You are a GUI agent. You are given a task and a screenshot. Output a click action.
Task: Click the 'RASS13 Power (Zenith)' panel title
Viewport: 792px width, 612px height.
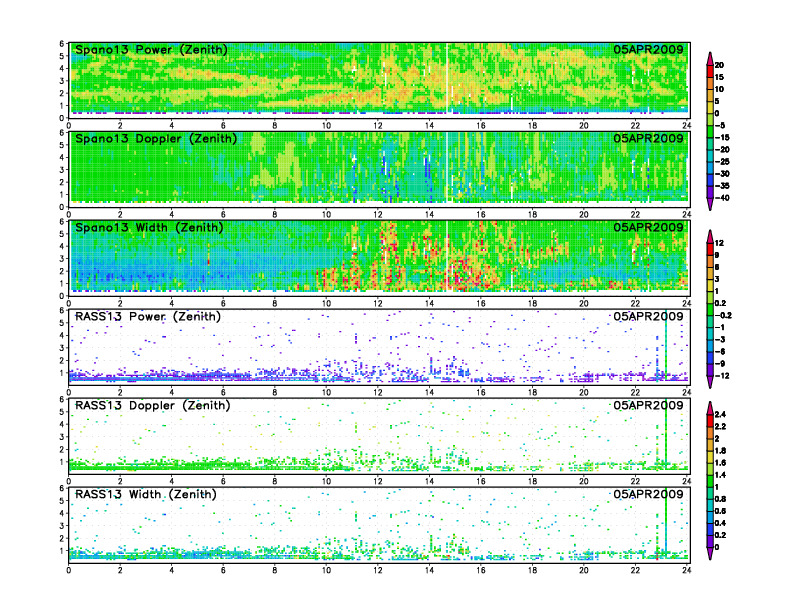point(147,317)
